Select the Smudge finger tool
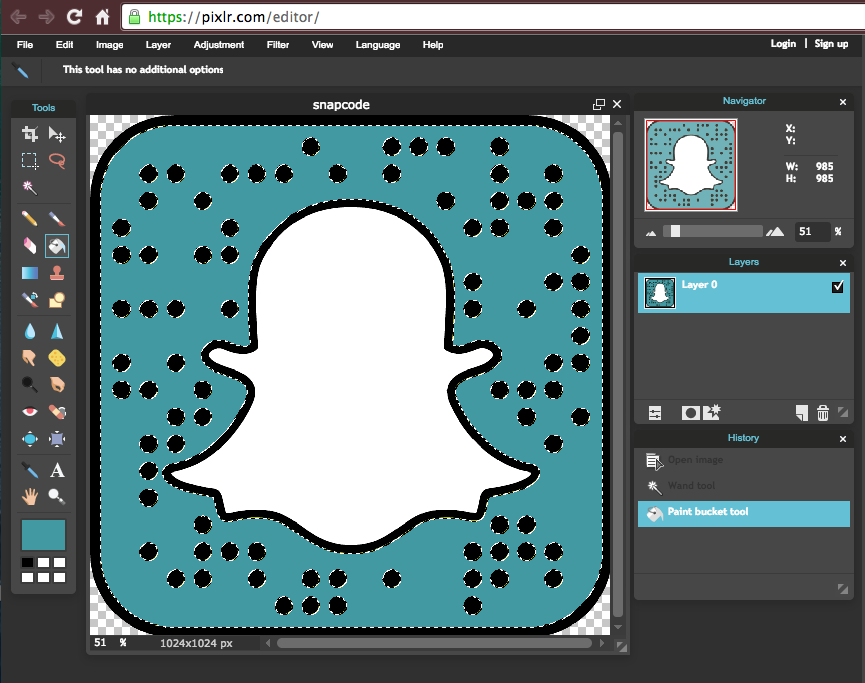Screen dimensions: 865x683 [x=30, y=358]
